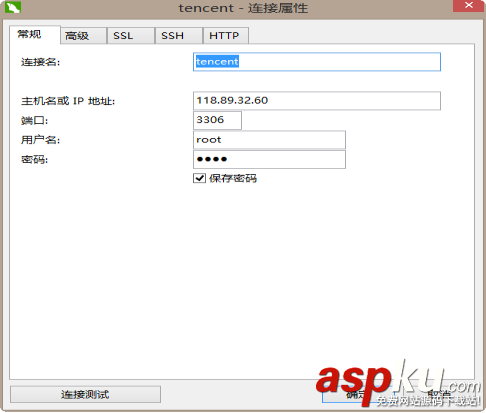This screenshot has width=486, height=413.
Task: Confirm with the 确定 button
Action: pyautogui.click(x=358, y=394)
